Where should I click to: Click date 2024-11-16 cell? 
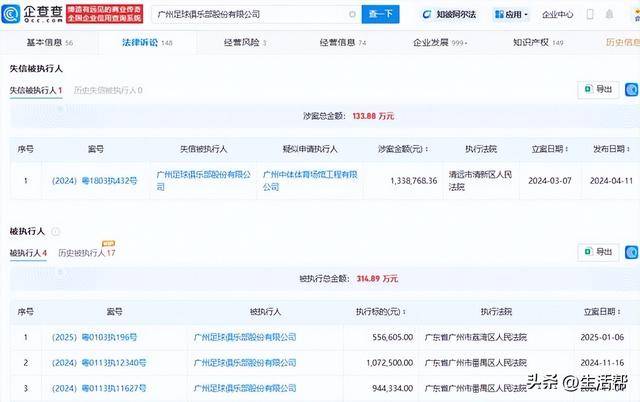tap(602, 363)
